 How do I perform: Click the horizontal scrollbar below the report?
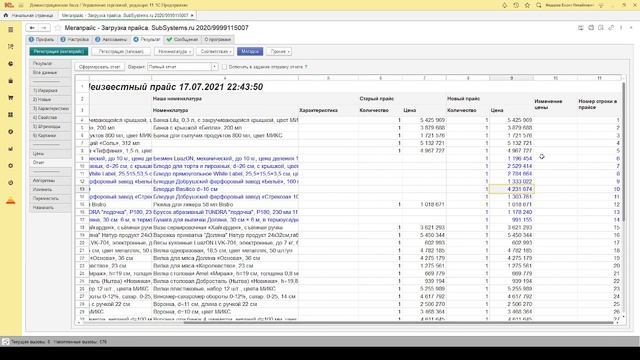pyautogui.click(x=398, y=323)
